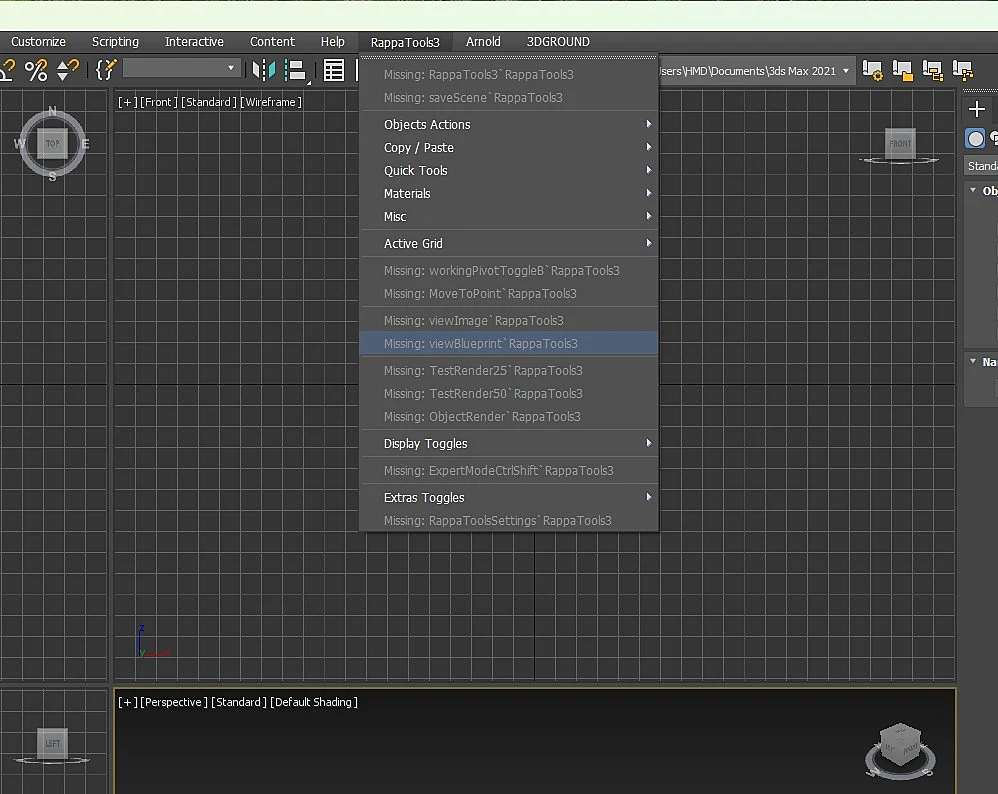Open the Arnold menu

tap(483, 41)
